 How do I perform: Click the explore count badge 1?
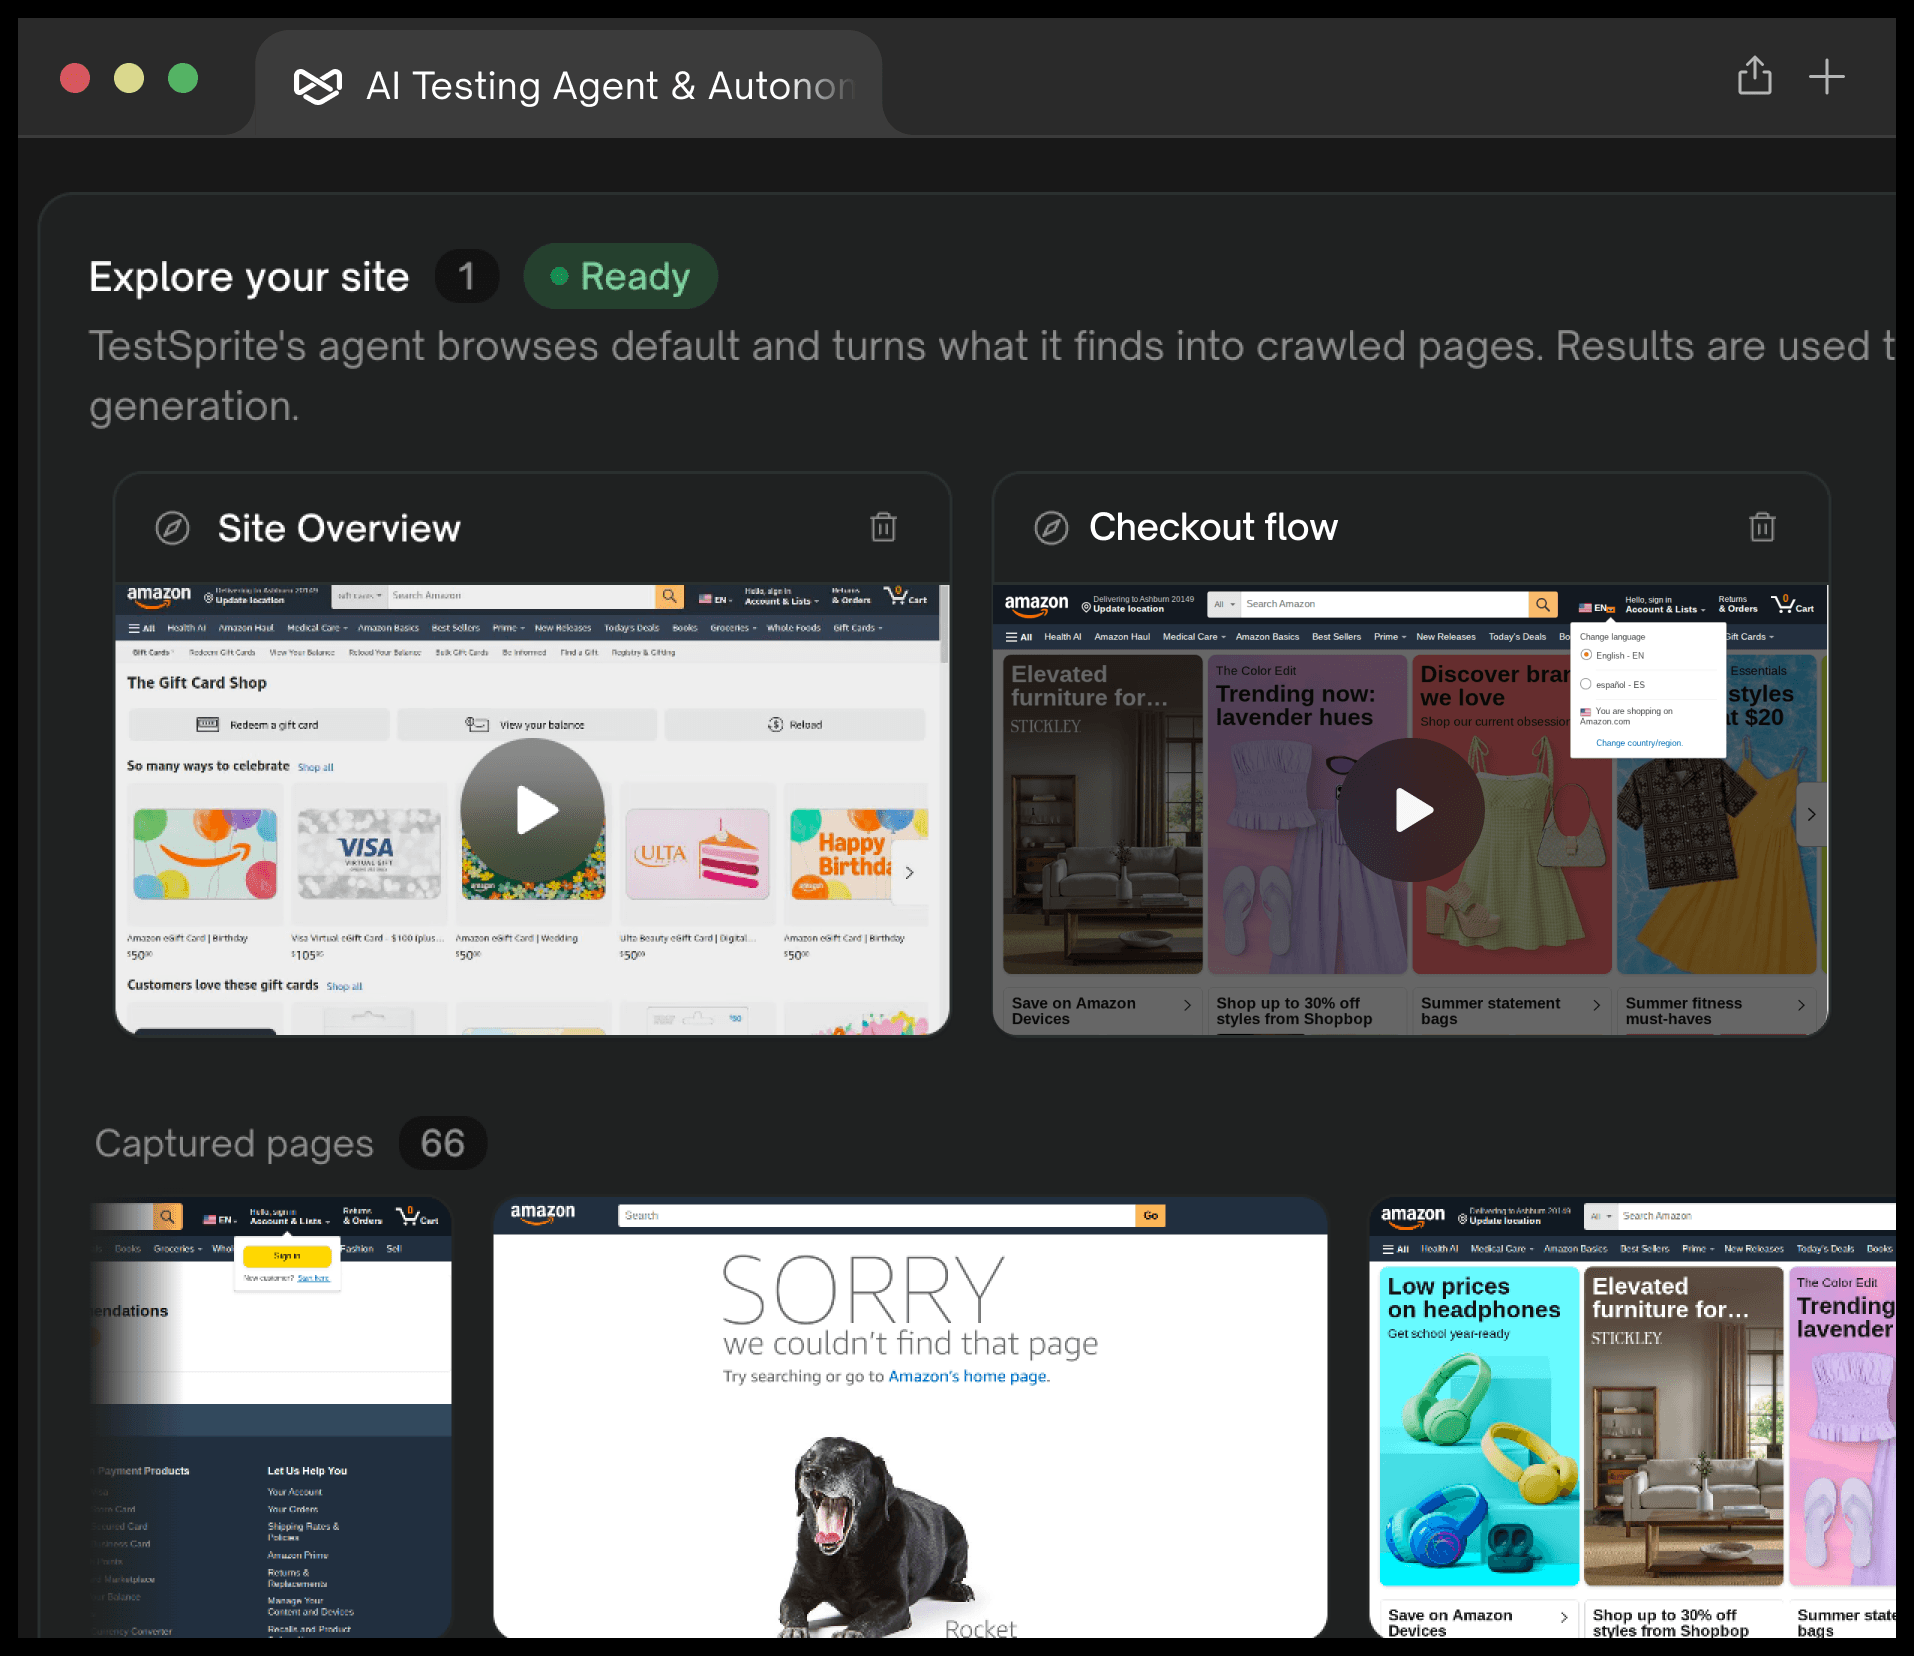coord(467,276)
